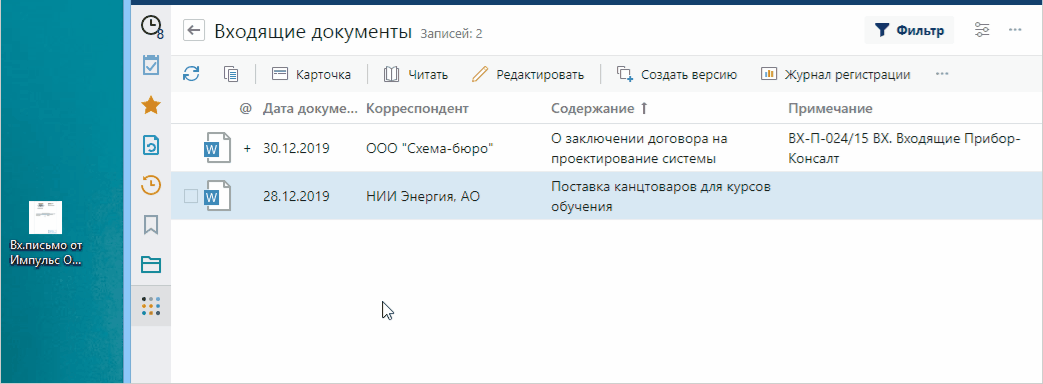1043x384 pixels.
Task: Go back with the left arrow button
Action: pyautogui.click(x=194, y=31)
